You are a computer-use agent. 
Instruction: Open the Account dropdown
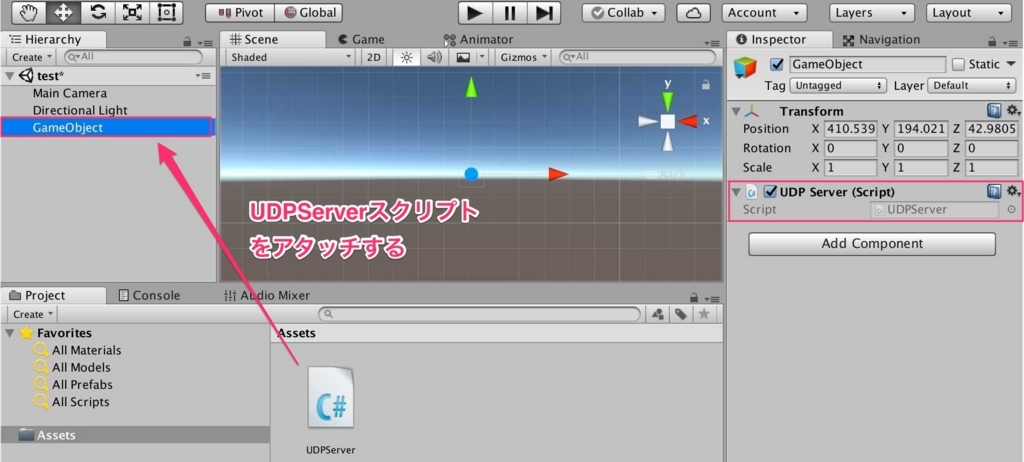click(764, 13)
